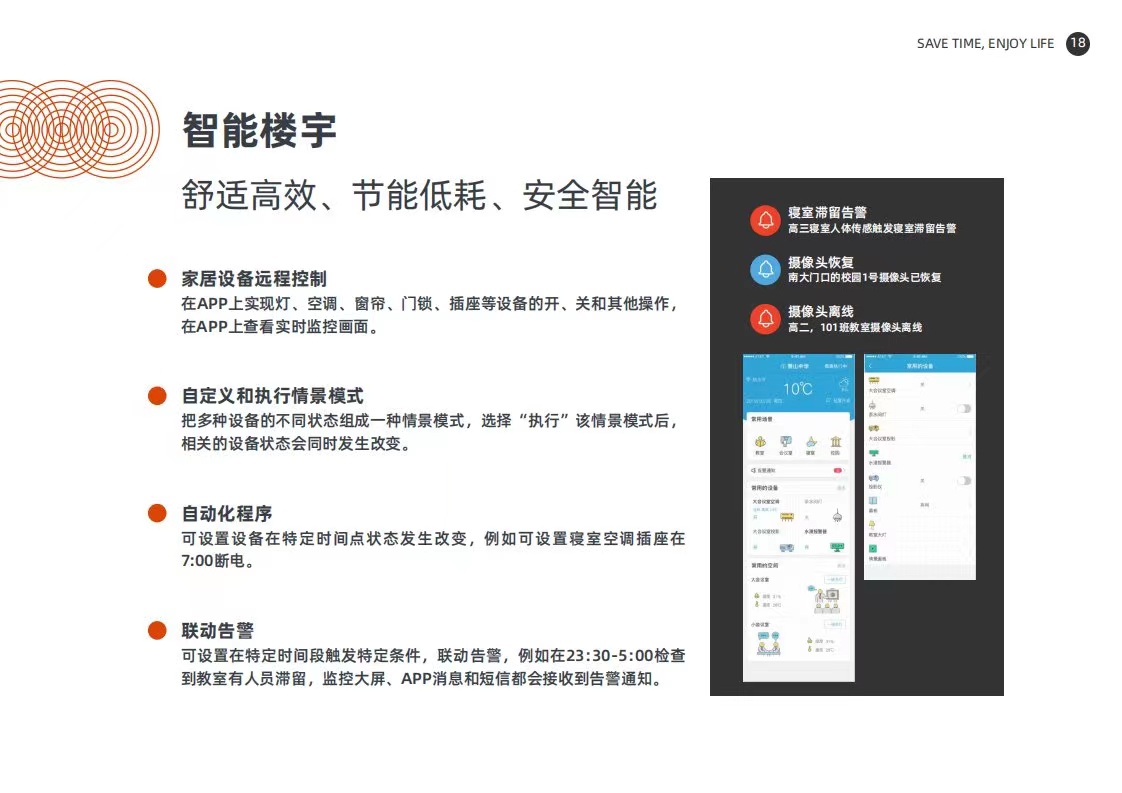Tap the 常用的空间 section header in home screen
Viewport: 1122px width, 793px height.
(x=764, y=565)
